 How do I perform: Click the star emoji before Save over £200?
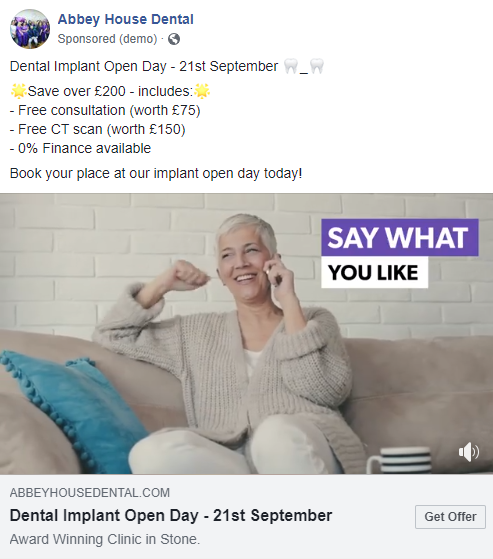coord(19,91)
